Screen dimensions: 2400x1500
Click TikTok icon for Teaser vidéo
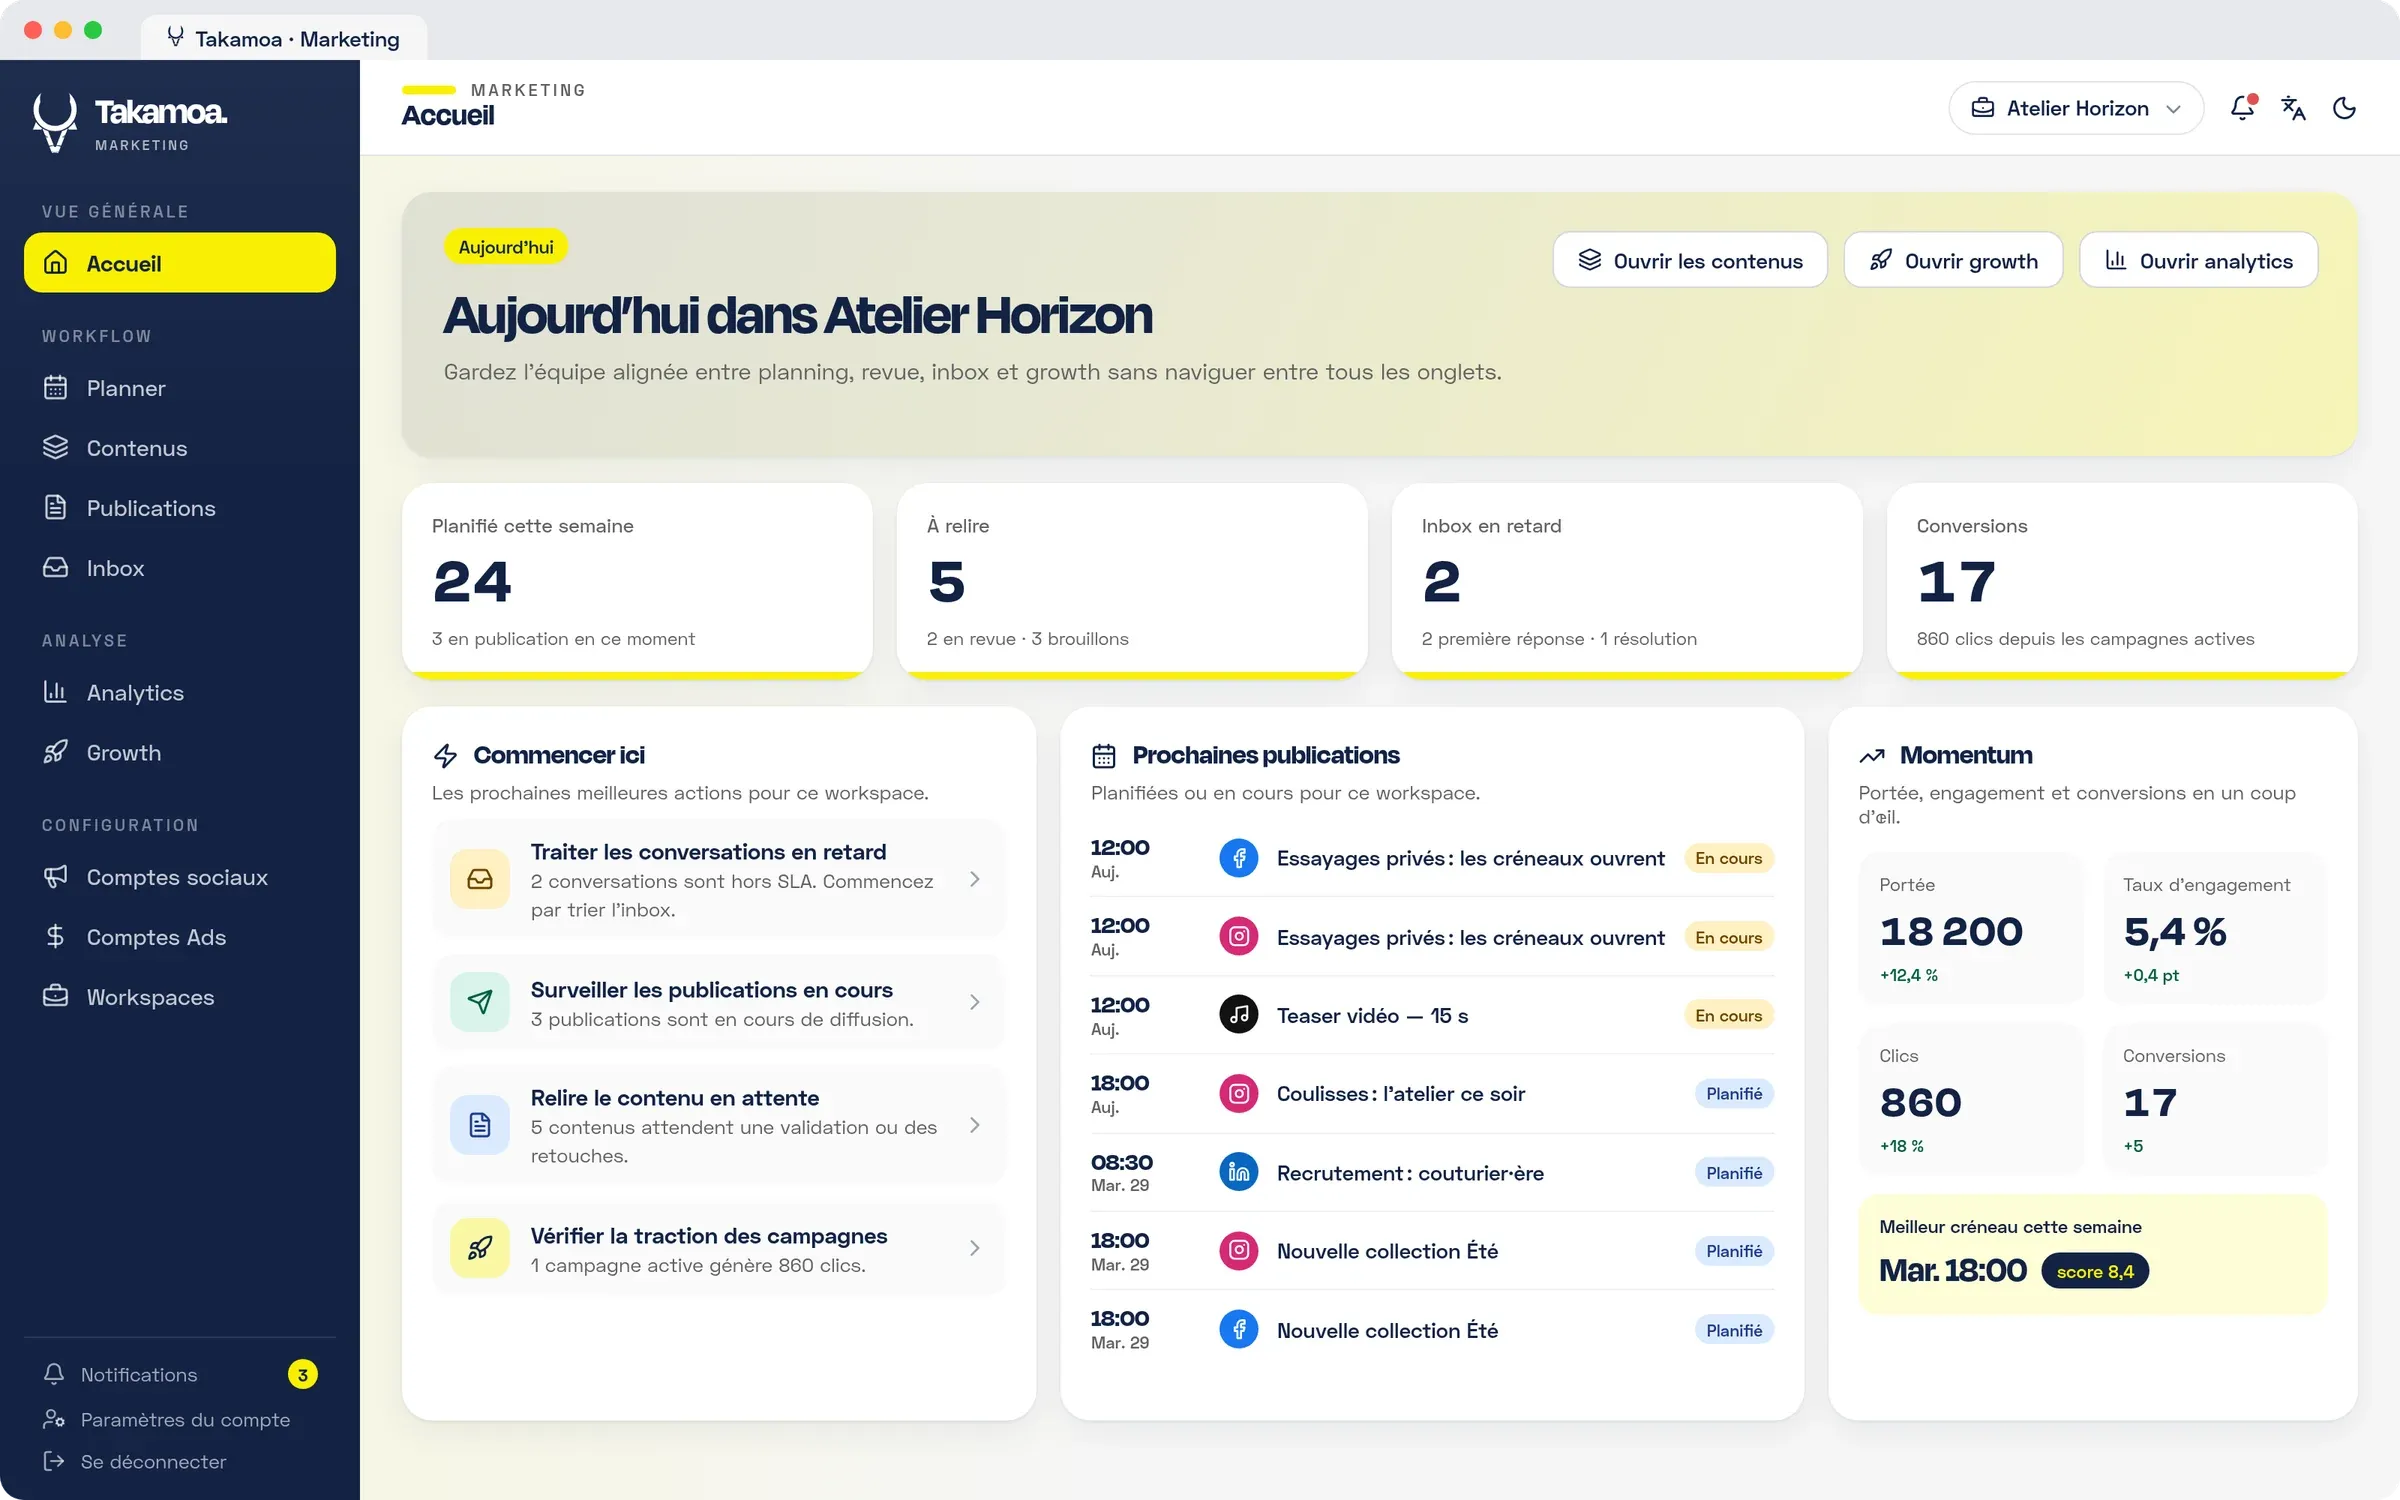point(1238,1015)
